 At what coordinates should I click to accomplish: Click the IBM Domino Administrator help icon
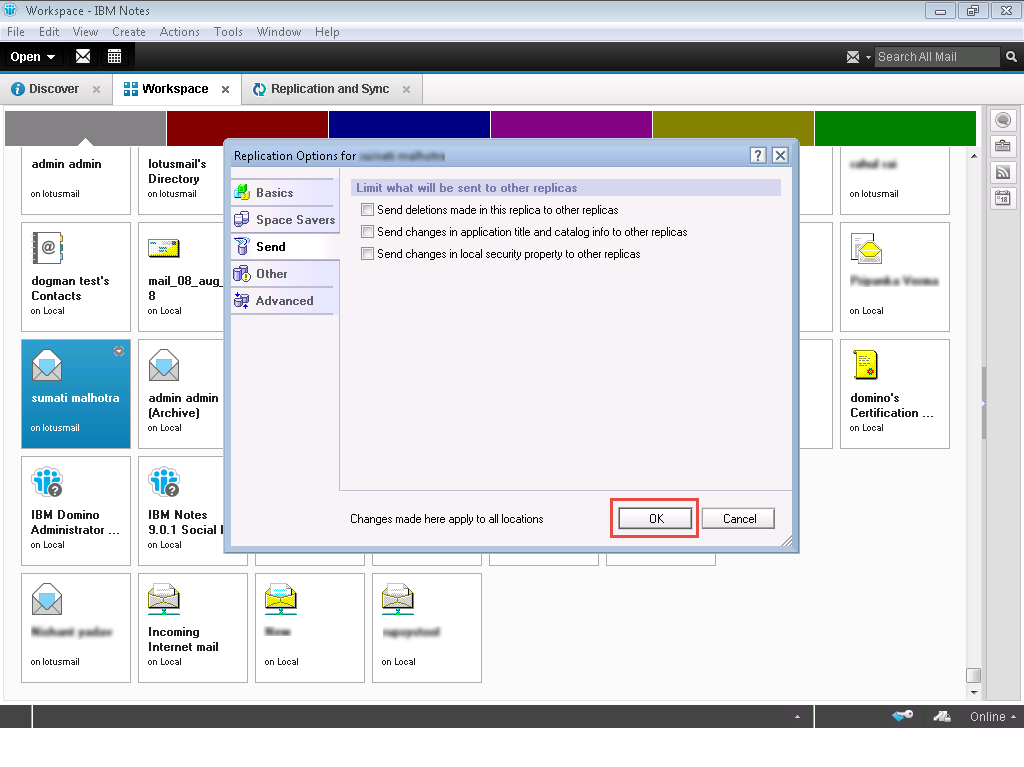coord(47,482)
